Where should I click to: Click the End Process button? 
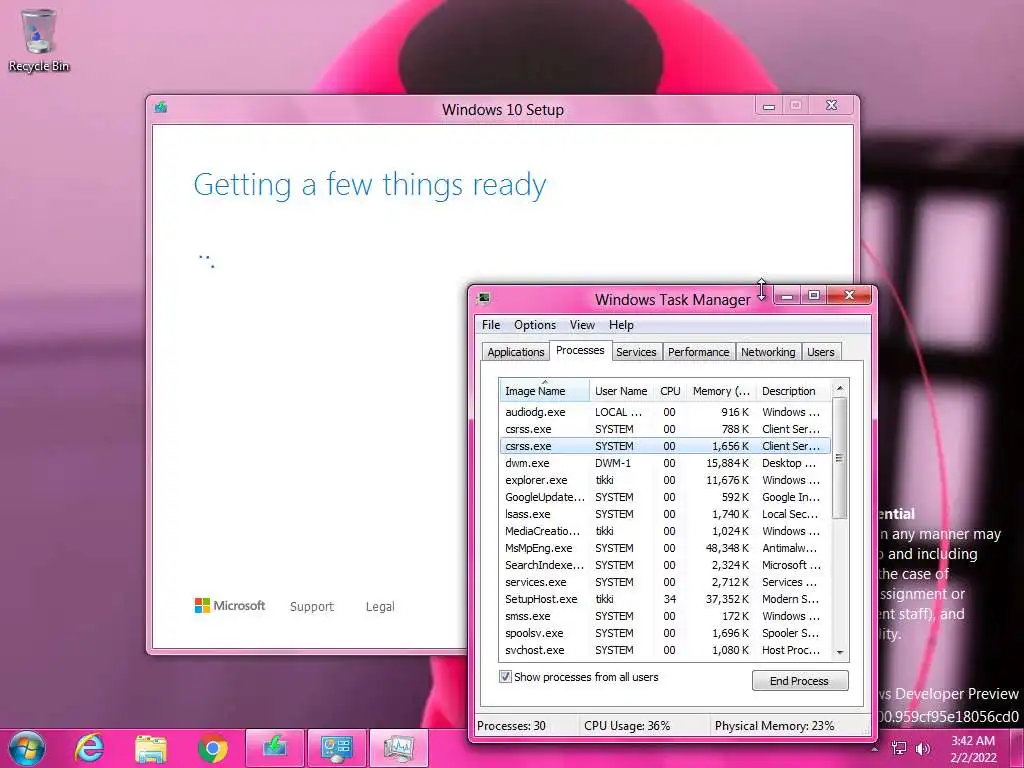pos(799,680)
